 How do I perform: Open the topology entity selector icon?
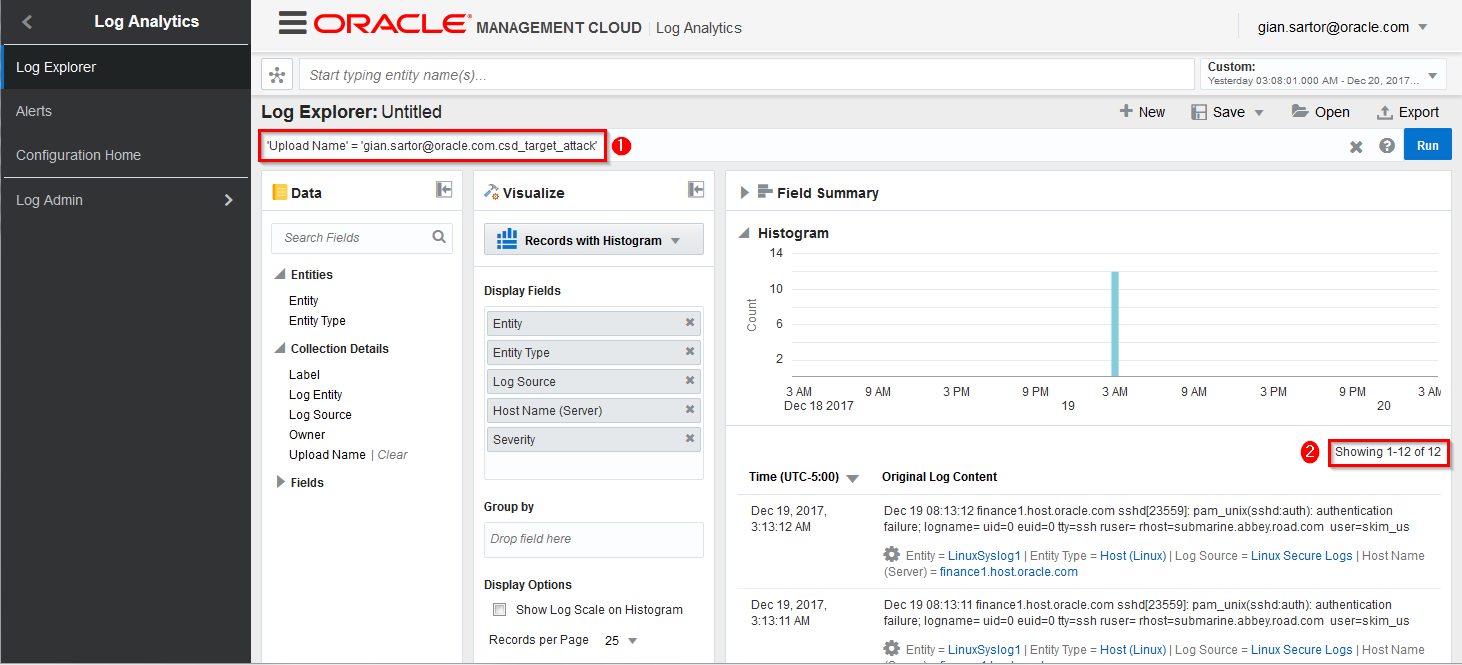pos(277,75)
